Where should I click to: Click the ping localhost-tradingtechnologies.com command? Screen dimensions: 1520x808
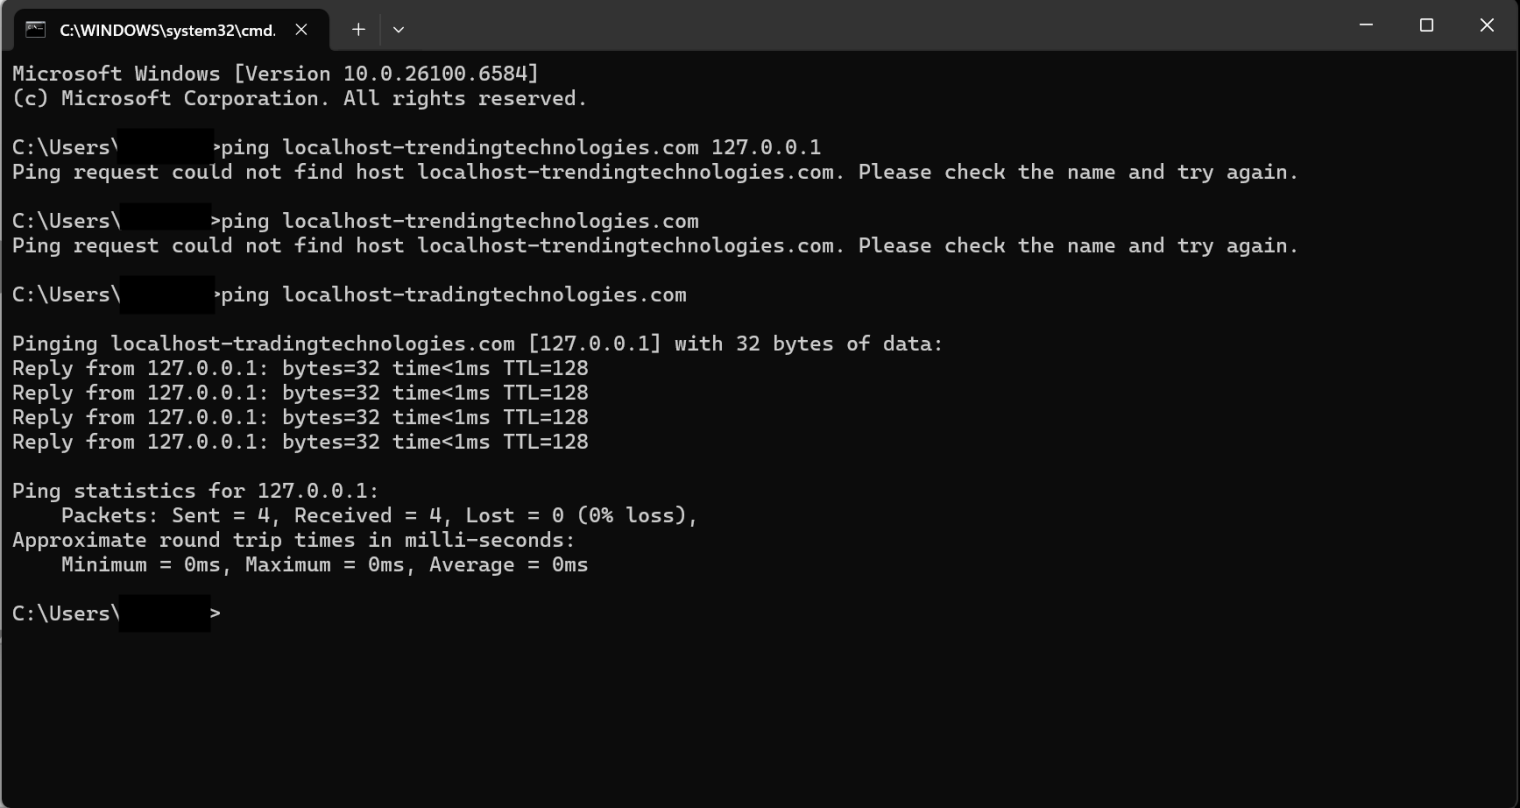453,295
